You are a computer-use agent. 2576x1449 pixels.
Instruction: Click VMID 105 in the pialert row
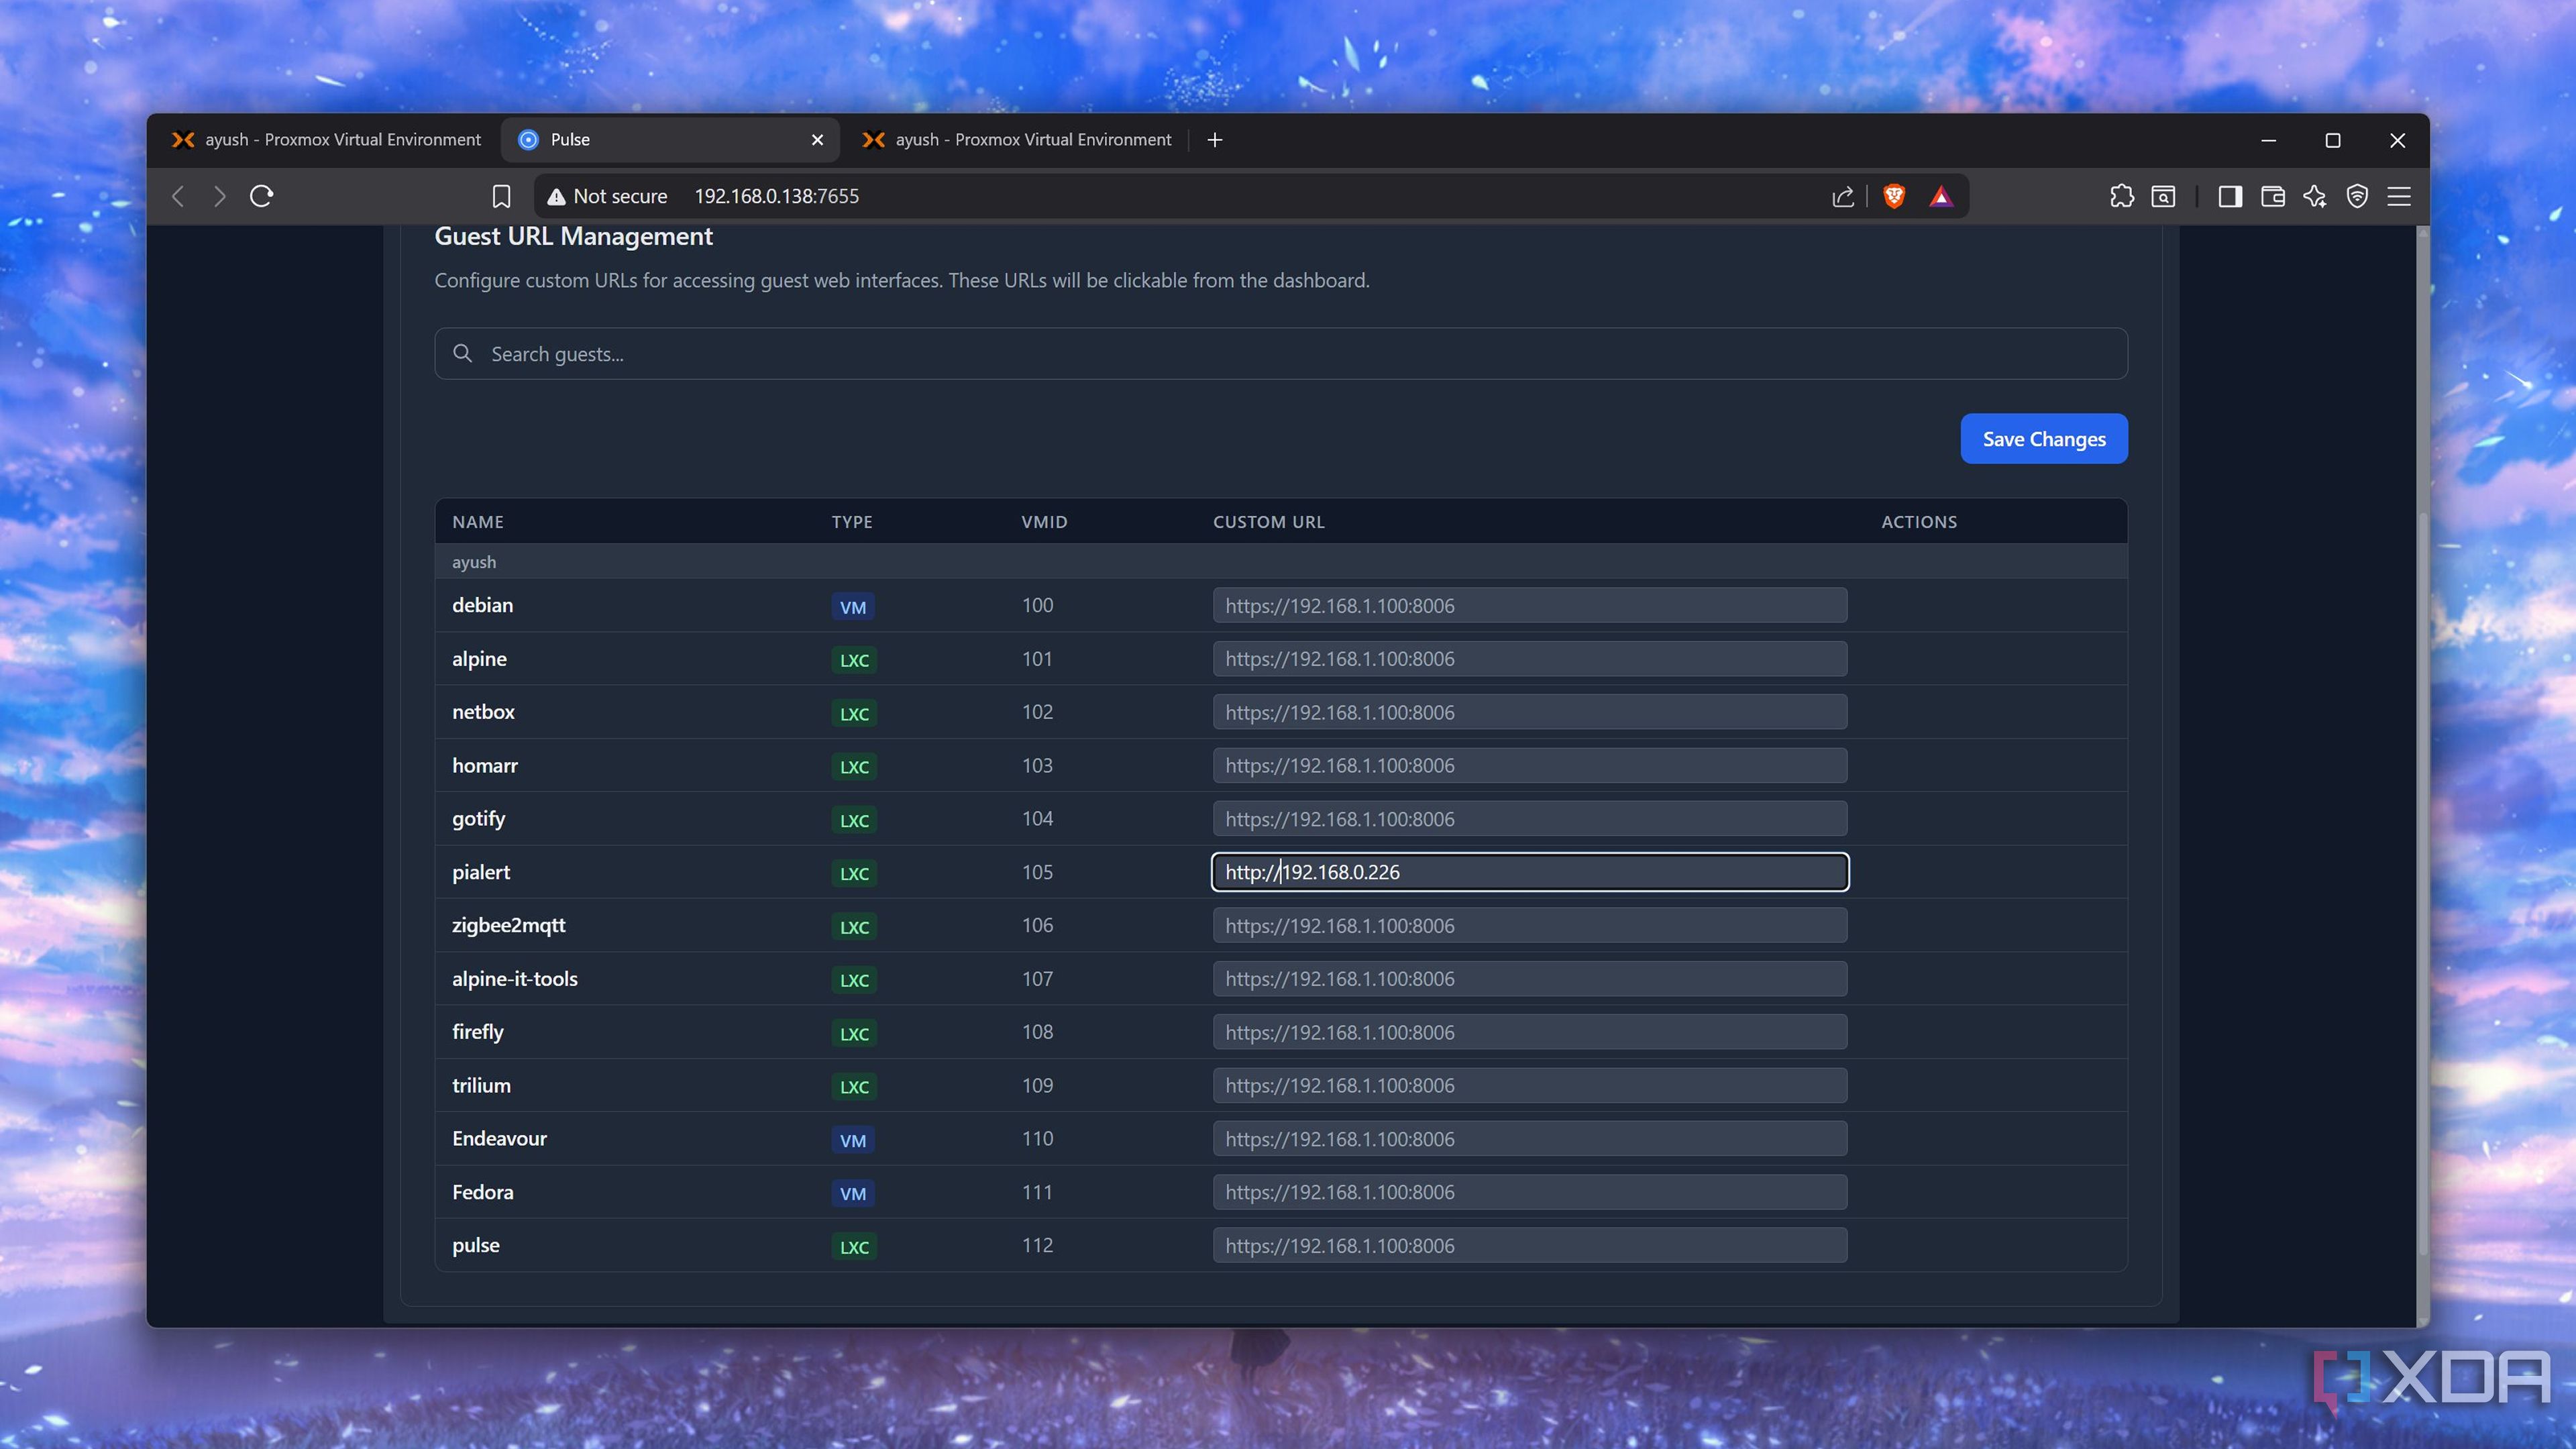[1037, 872]
